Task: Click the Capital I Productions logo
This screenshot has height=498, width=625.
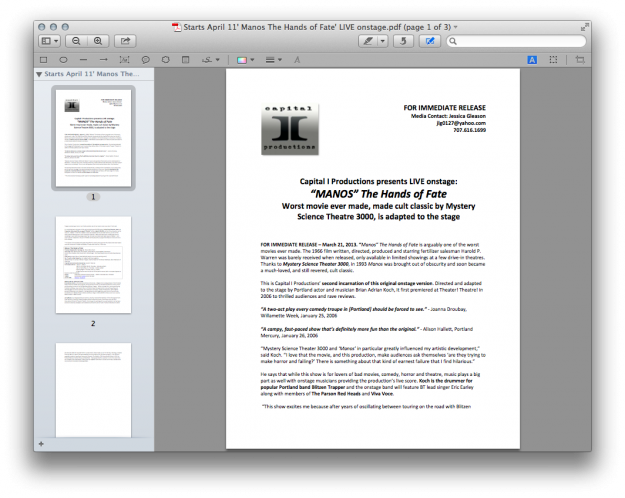Action: point(290,129)
